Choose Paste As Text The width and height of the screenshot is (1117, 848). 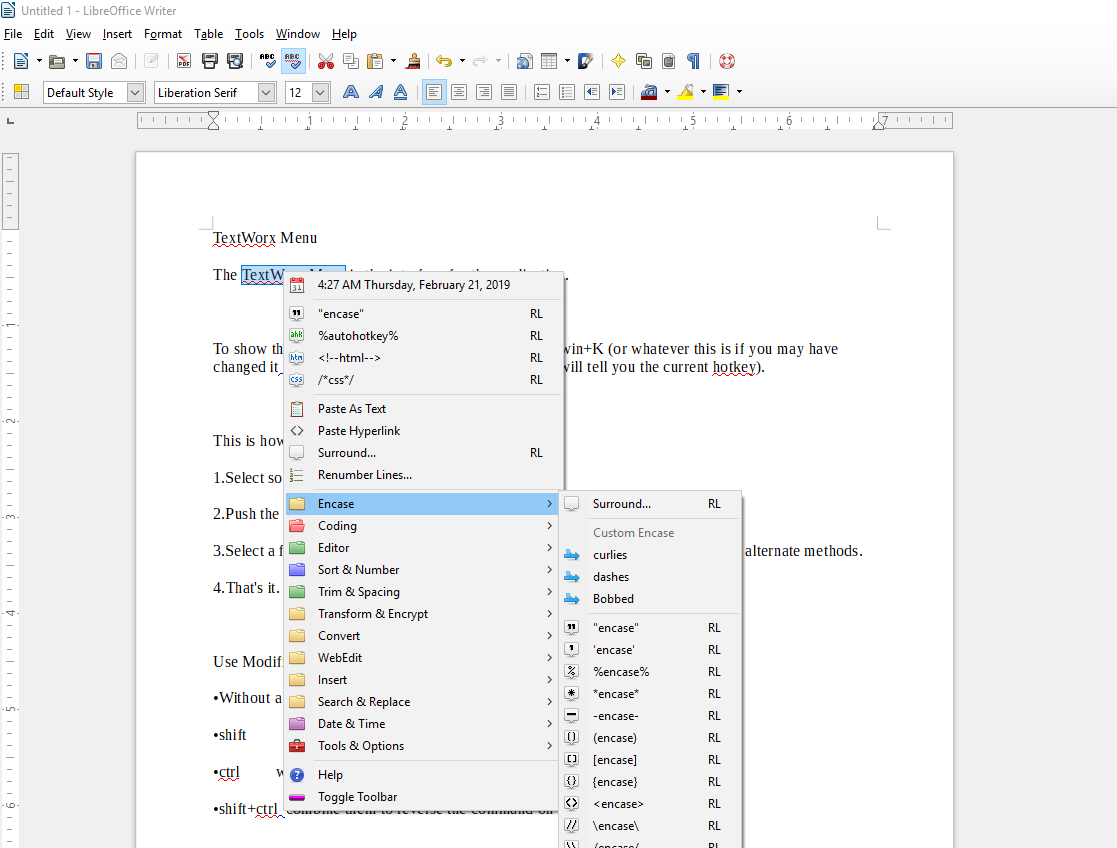coord(423,409)
